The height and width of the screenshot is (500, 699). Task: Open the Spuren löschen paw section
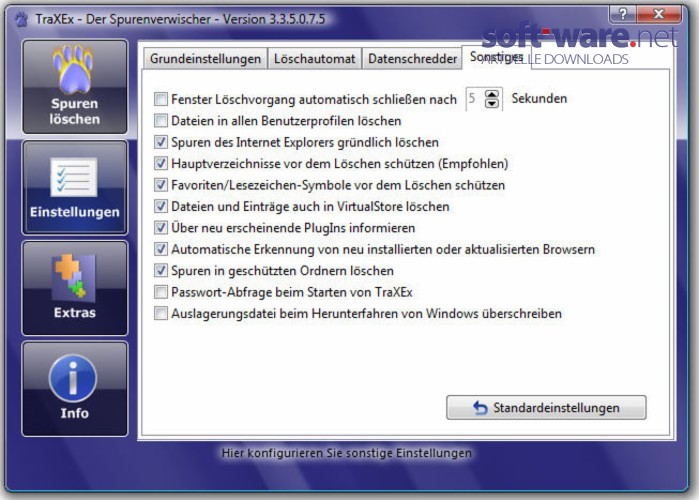pos(75,87)
